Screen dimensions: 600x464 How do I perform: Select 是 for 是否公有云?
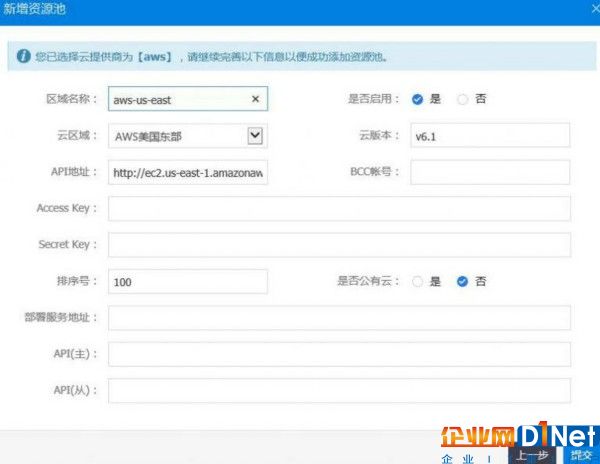pos(417,282)
